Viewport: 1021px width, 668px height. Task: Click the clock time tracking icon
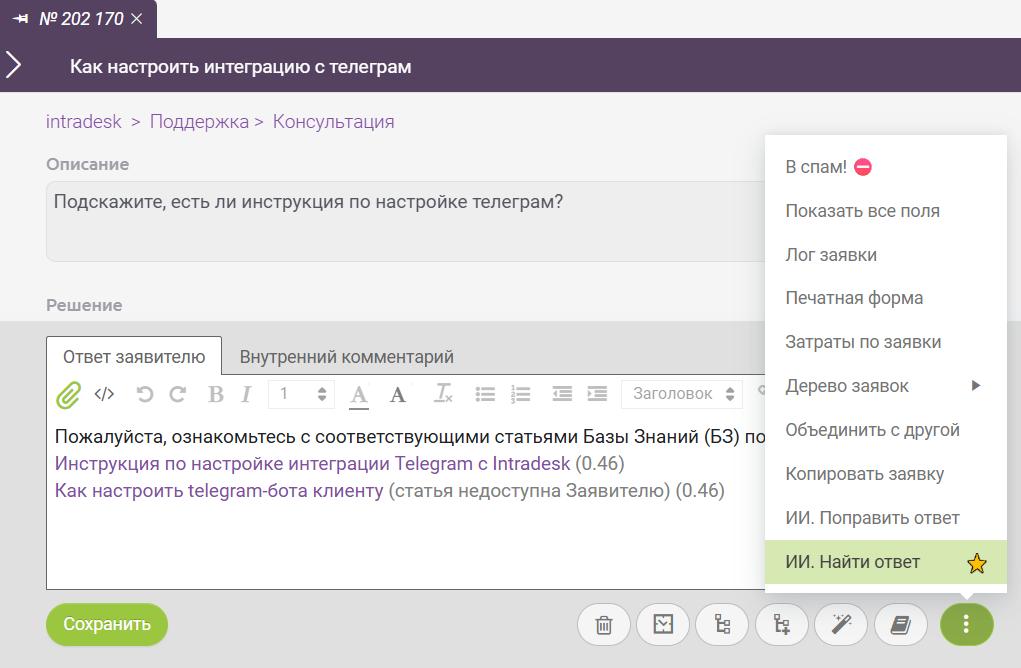point(663,625)
